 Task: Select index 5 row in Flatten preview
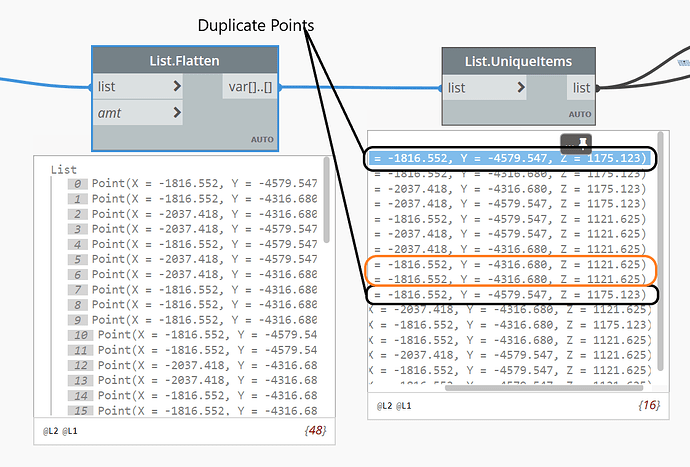(192, 259)
